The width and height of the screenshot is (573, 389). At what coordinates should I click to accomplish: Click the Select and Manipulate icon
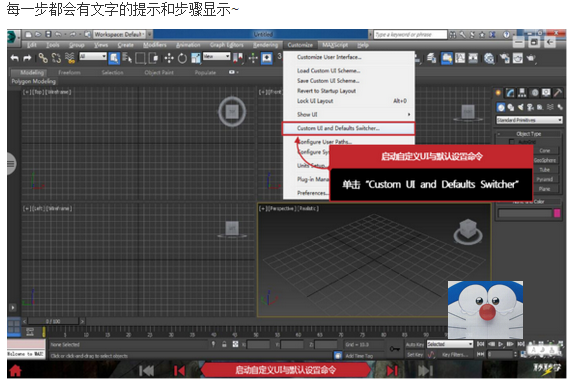coord(253,58)
